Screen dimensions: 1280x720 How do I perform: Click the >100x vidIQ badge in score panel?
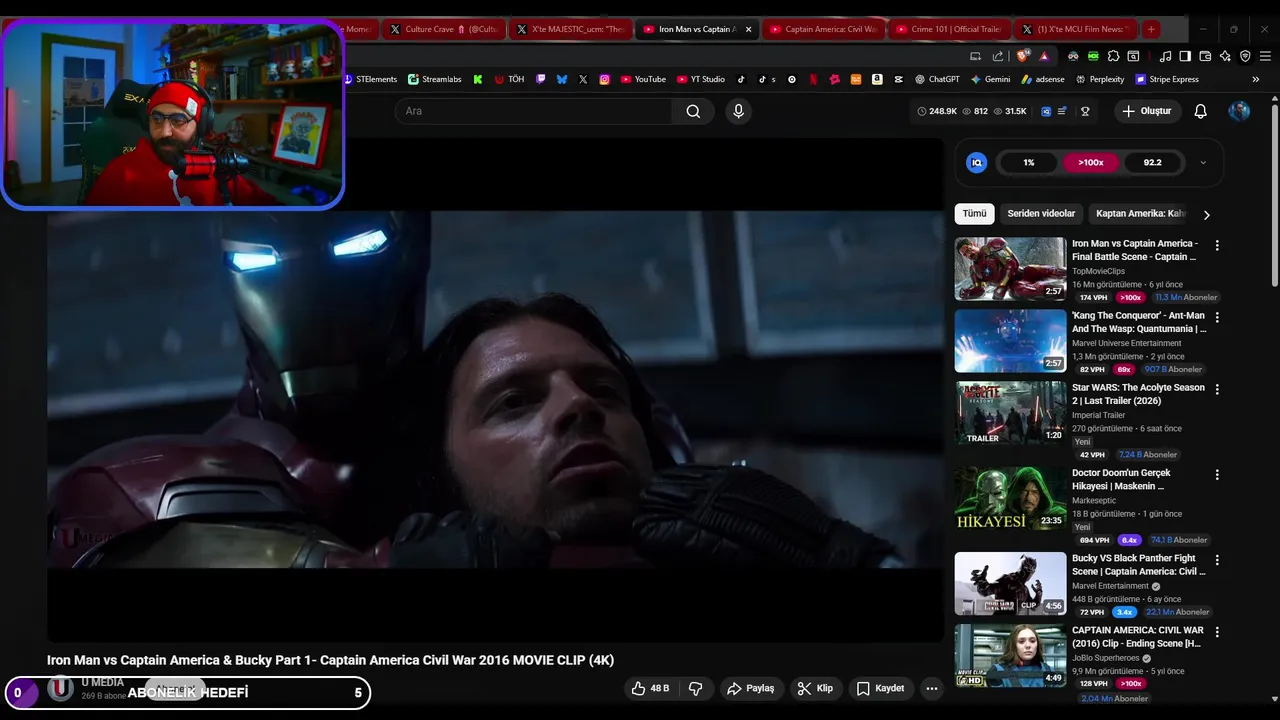pos(1090,162)
